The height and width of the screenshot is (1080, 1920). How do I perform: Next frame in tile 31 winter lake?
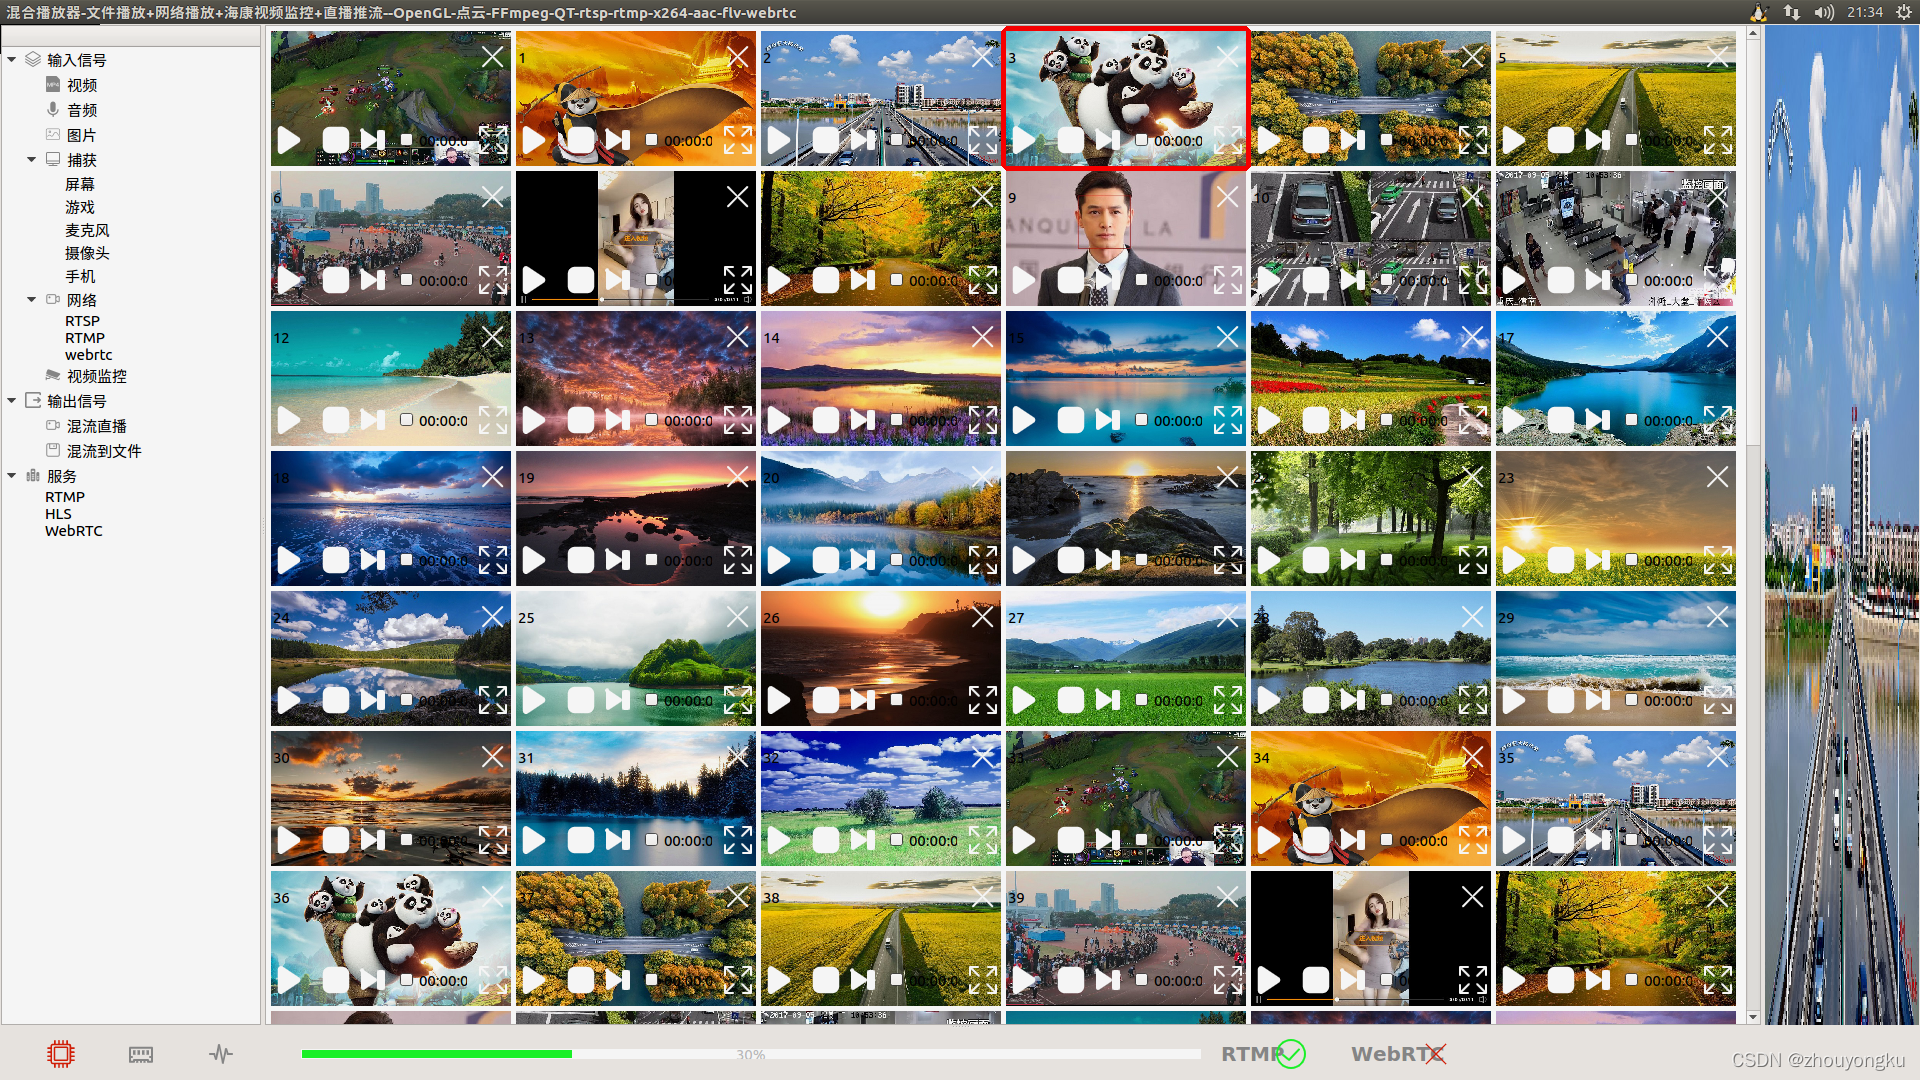click(x=617, y=840)
